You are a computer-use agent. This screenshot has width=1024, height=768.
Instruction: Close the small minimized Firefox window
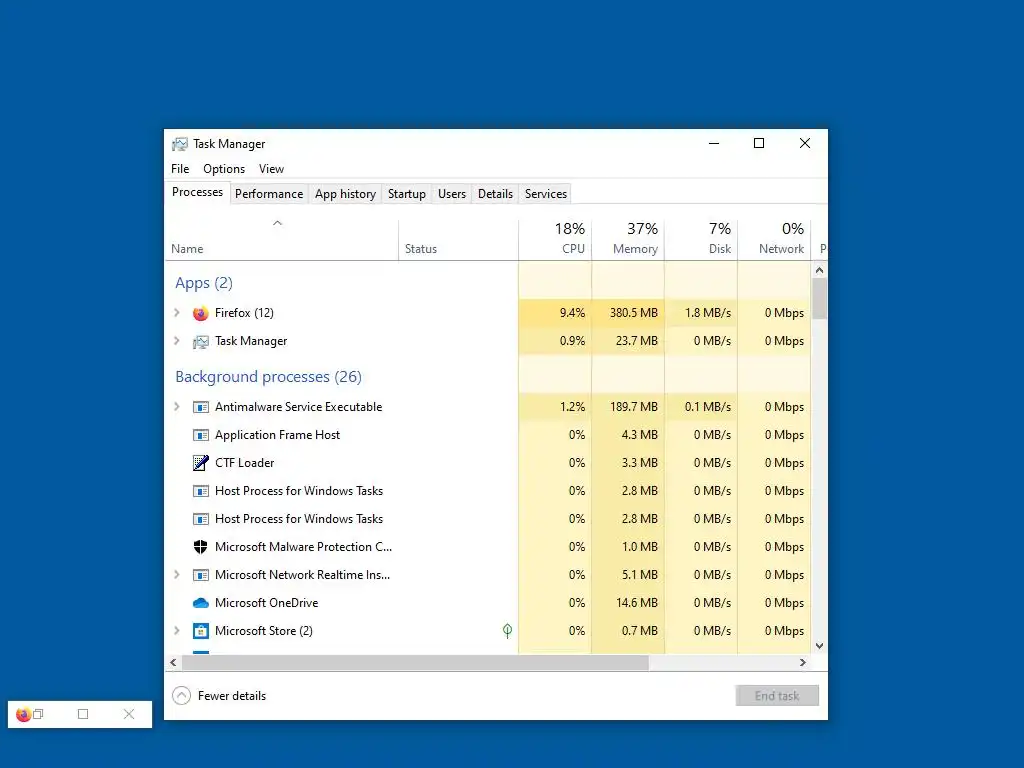(129, 714)
